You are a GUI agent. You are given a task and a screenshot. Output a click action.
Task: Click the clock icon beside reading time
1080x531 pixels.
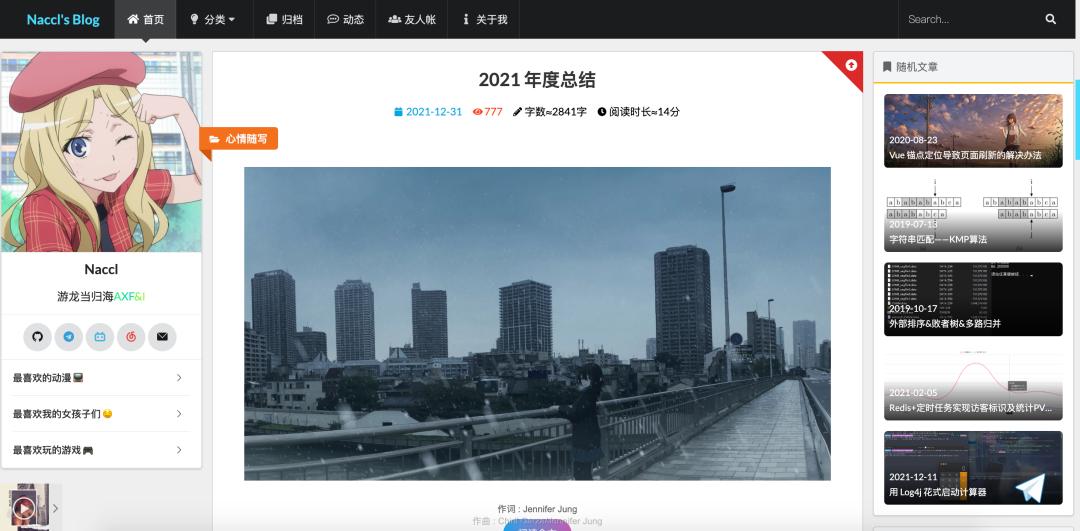point(602,112)
